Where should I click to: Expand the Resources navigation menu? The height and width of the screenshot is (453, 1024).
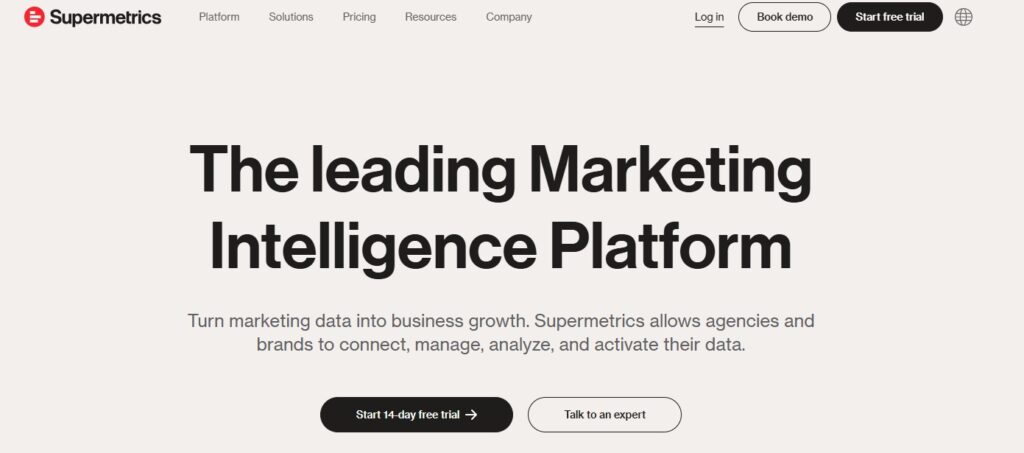click(431, 17)
